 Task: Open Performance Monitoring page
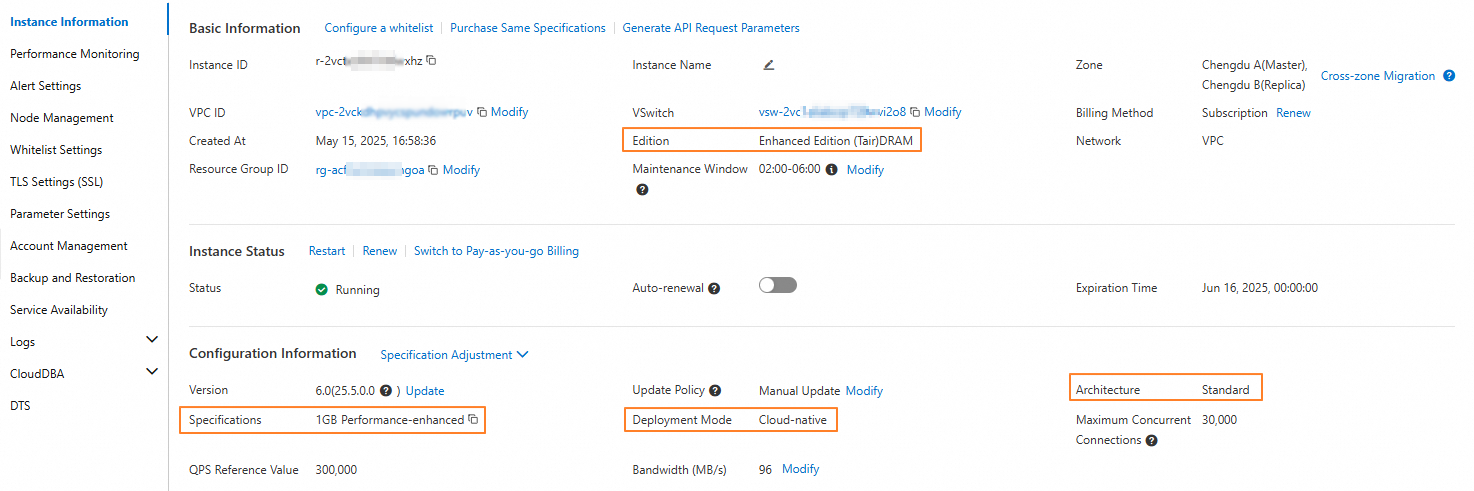point(74,54)
